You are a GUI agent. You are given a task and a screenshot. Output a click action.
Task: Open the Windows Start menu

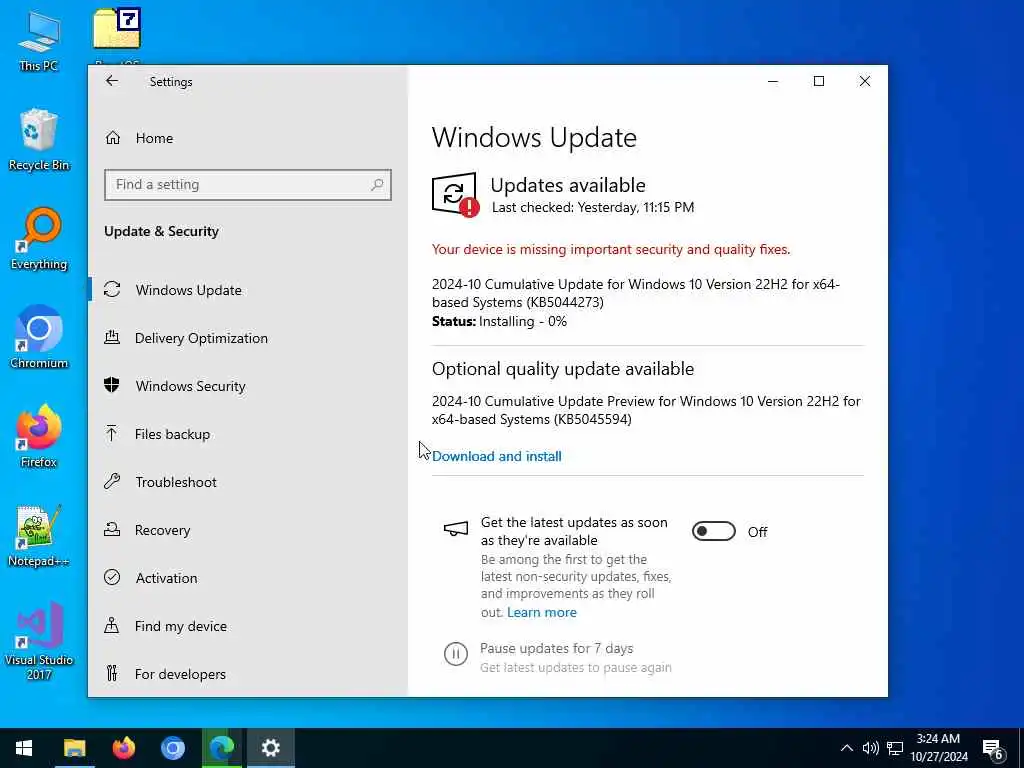pos(24,748)
